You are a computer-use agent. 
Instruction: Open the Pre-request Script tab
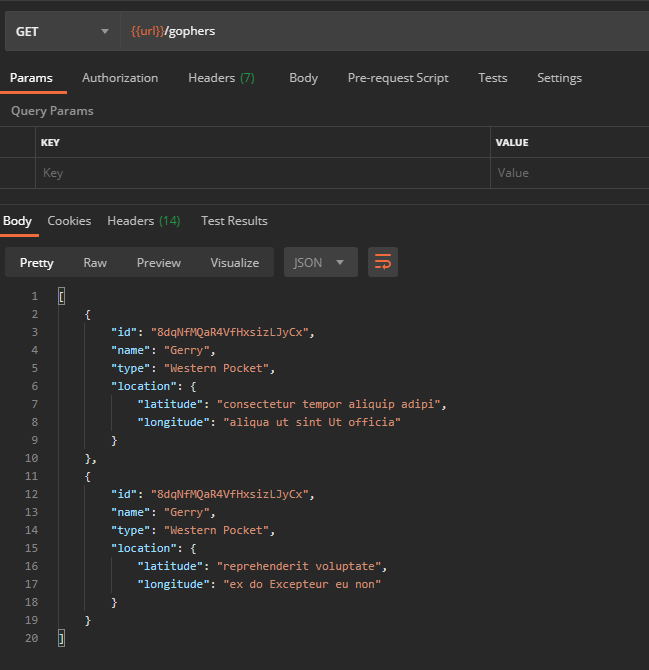(398, 78)
